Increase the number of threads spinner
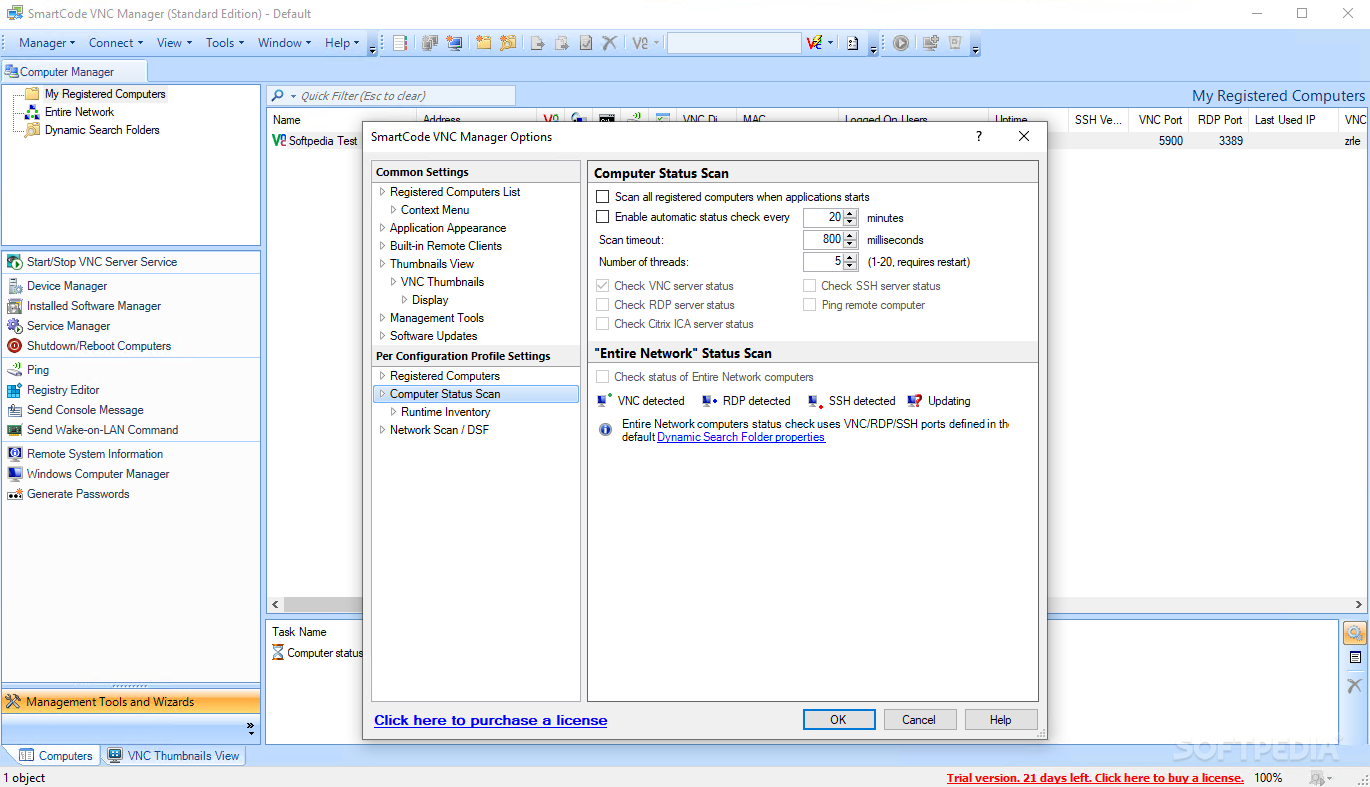 [x=850, y=258]
